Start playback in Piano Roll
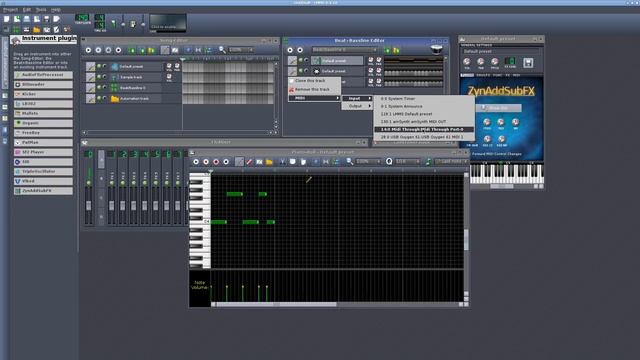Image resolution: width=640 pixels, height=360 pixels. pyautogui.click(x=196, y=162)
